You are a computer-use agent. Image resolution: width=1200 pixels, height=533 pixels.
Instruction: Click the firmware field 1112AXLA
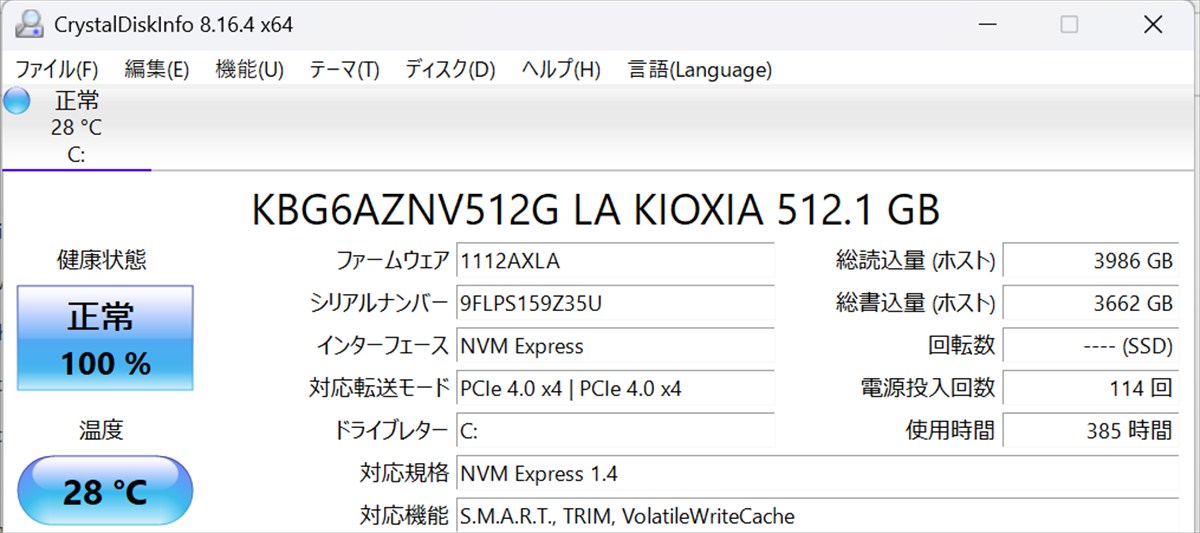pyautogui.click(x=614, y=262)
